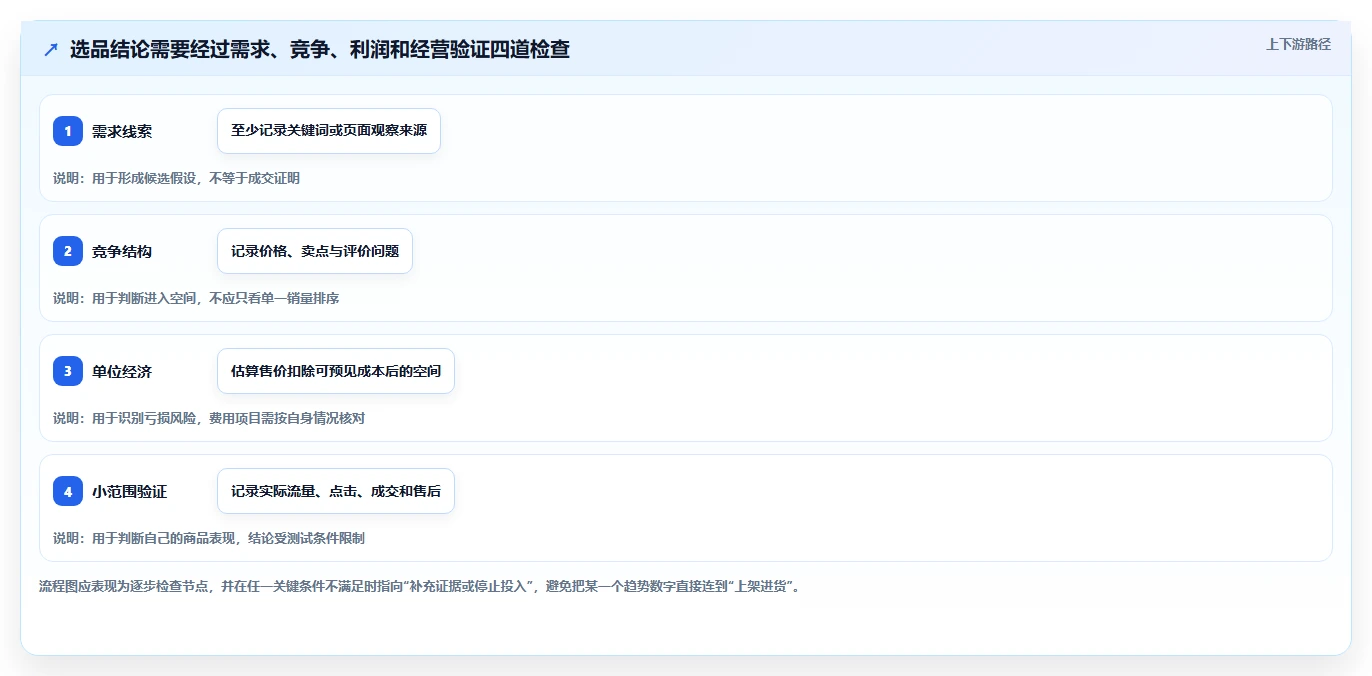Click the 记录价格、卖点与评价问题 chip
Image resolution: width=1372 pixels, height=676 pixels.
click(315, 251)
